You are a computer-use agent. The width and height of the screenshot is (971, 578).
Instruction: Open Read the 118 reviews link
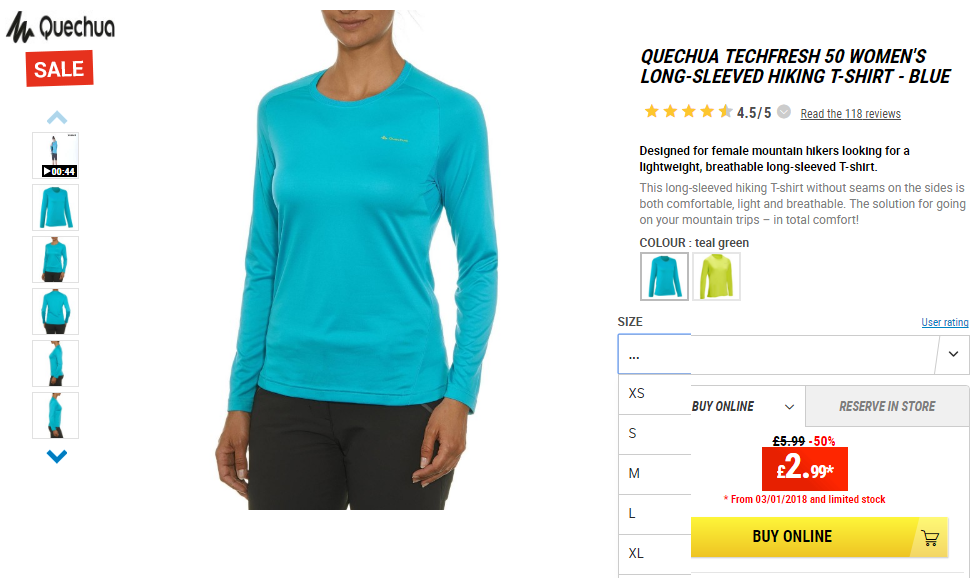click(x=850, y=114)
